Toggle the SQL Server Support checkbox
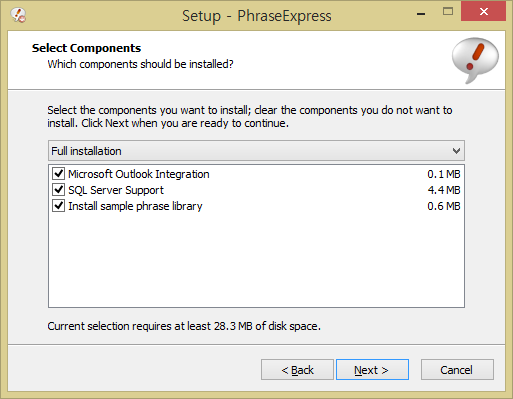Image resolution: width=513 pixels, height=399 pixels. pos(58,189)
